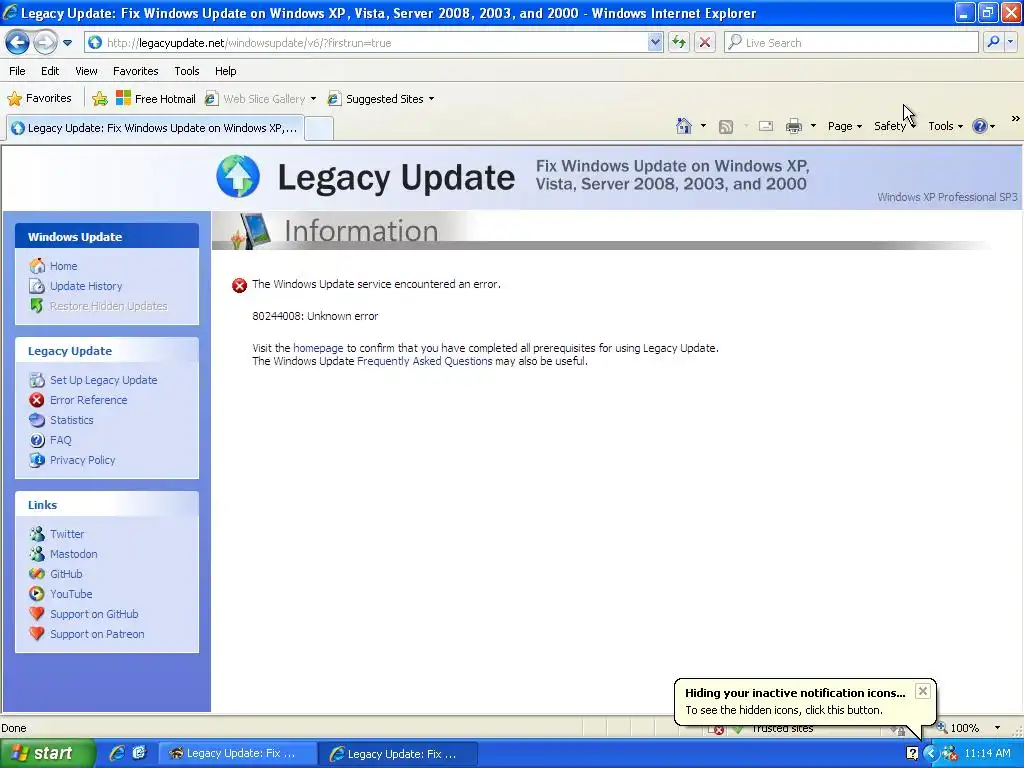Follow the homepage link in error text
This screenshot has width=1024, height=768.
pyautogui.click(x=318, y=348)
